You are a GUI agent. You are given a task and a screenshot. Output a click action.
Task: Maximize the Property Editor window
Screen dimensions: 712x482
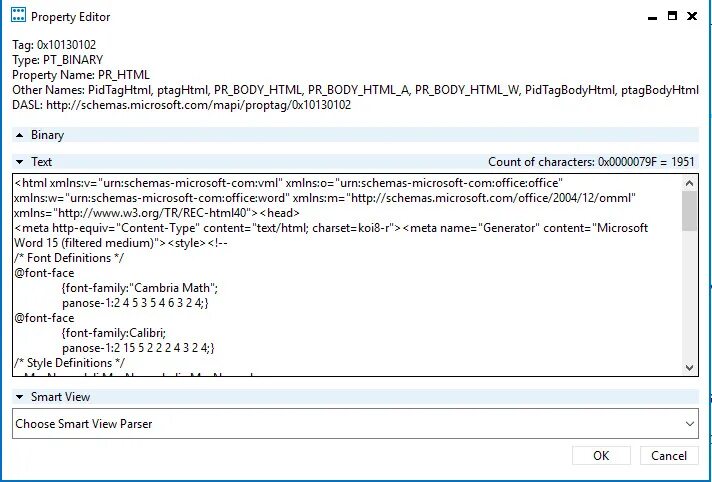click(672, 16)
